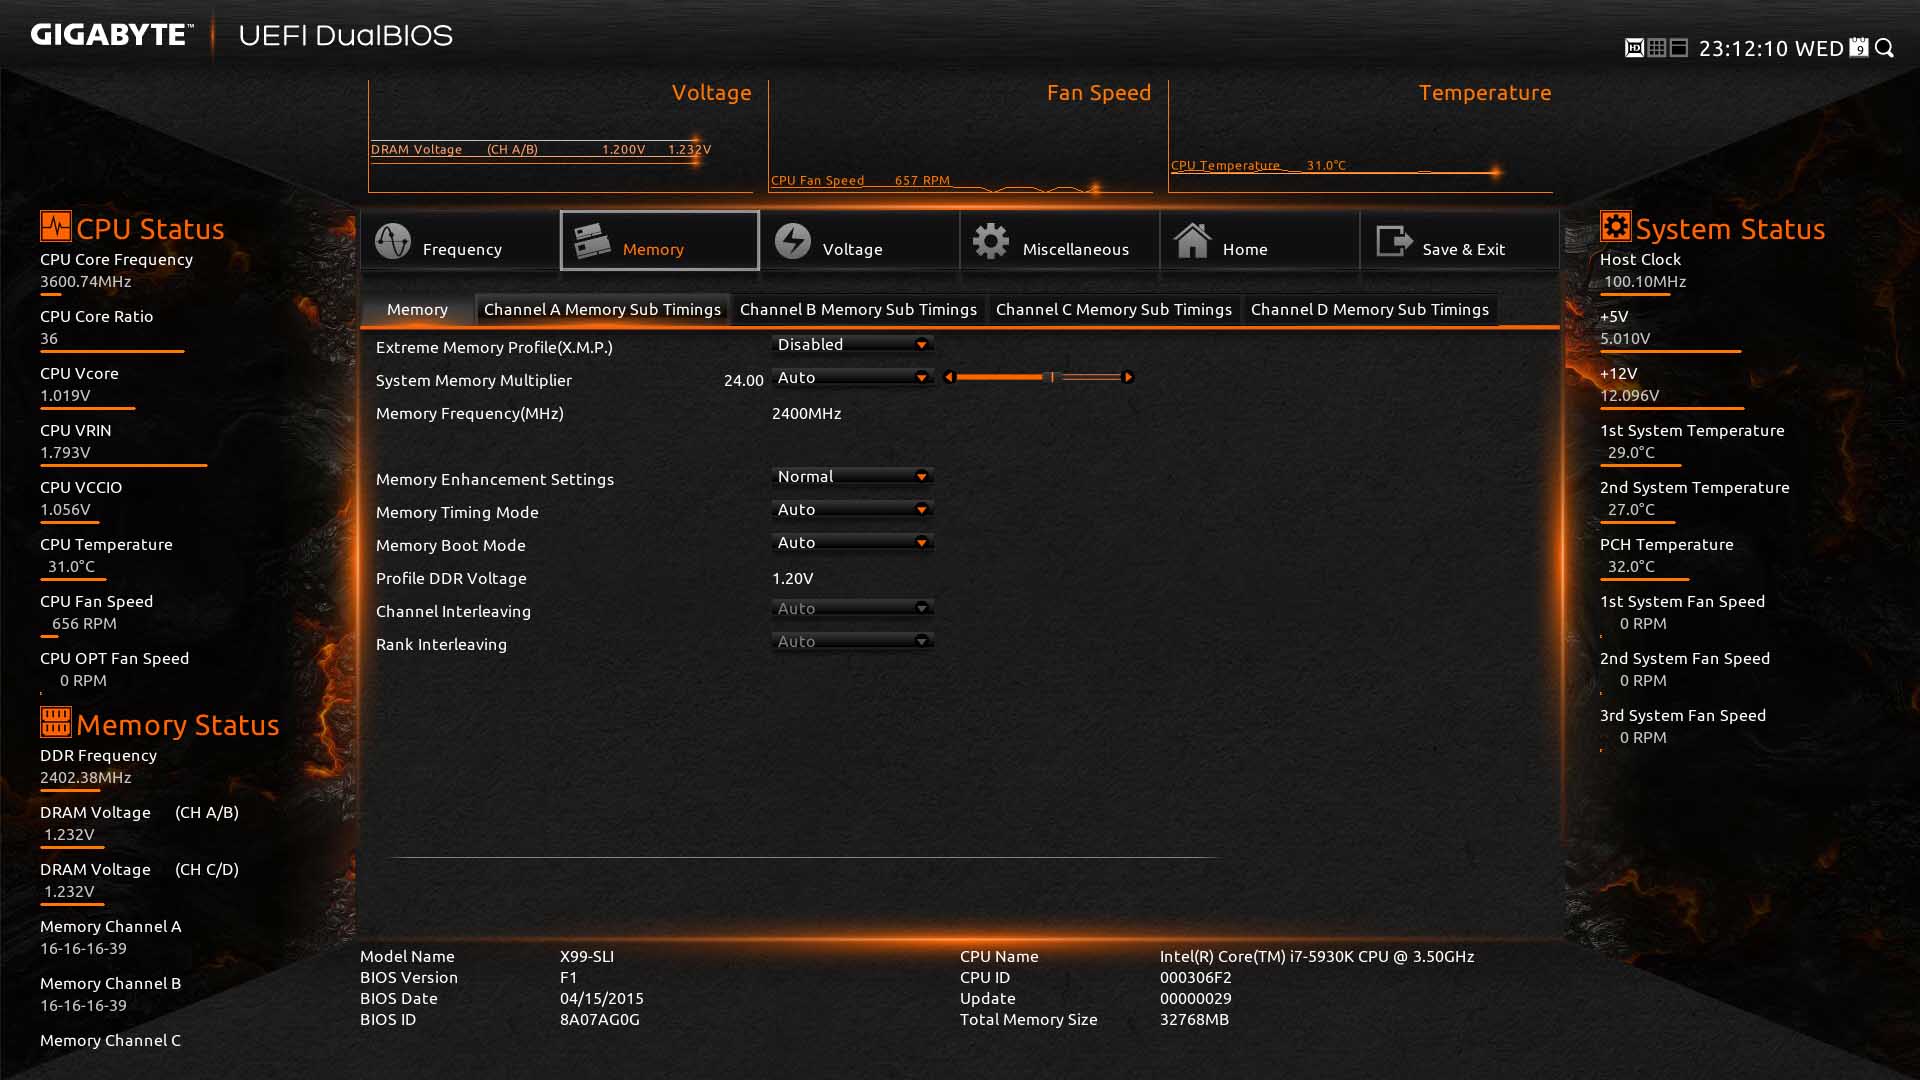Open the Voltage tab

click(860, 241)
